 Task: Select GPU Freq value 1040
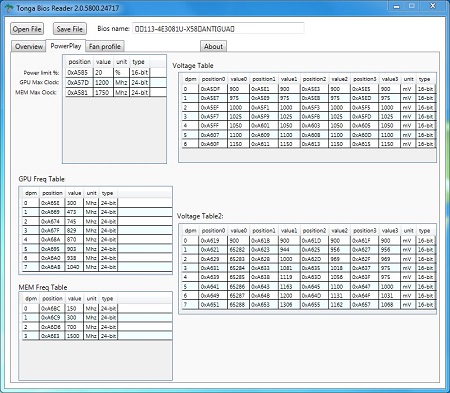tap(74, 267)
